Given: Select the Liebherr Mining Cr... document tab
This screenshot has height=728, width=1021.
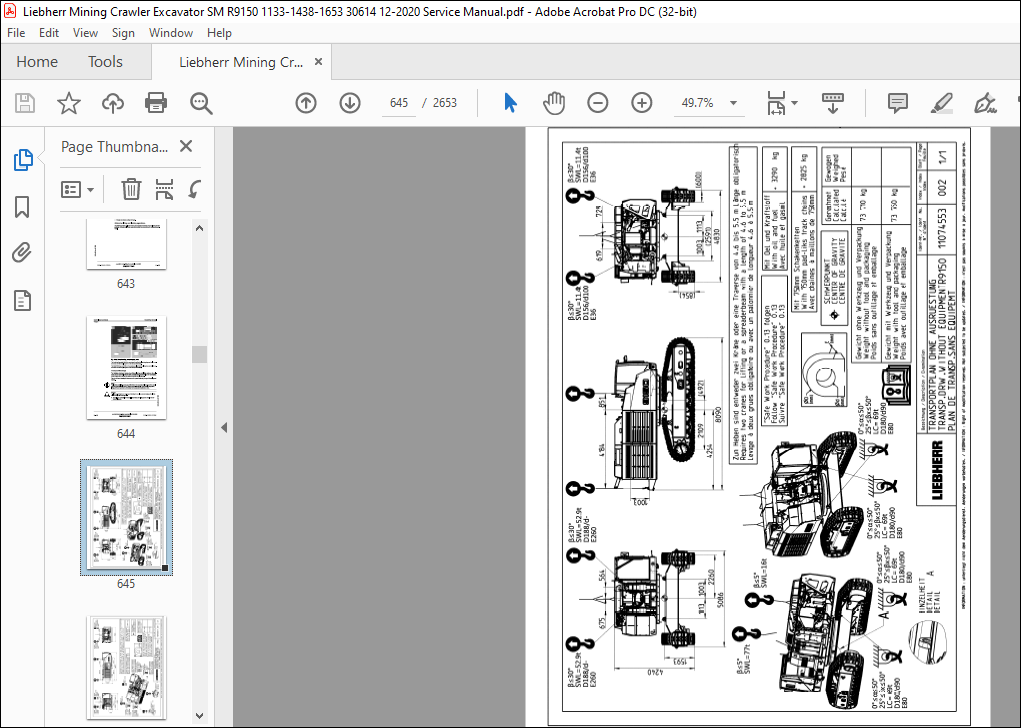Looking at the screenshot, I should click(241, 62).
